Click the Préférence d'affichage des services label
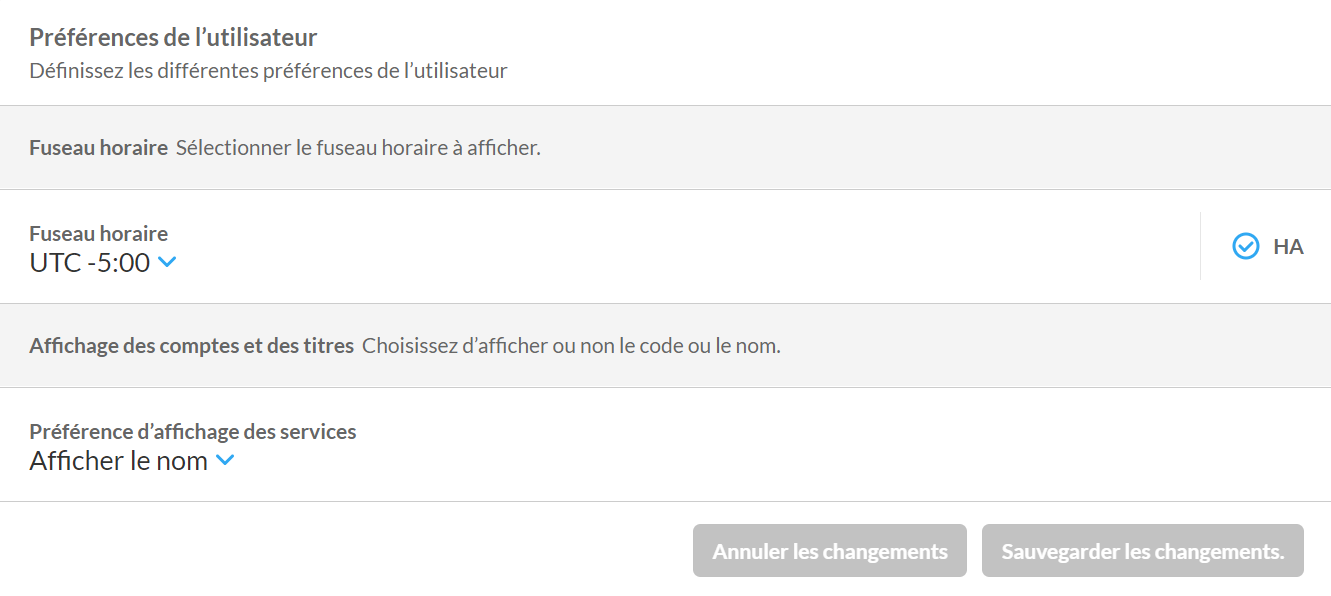Viewport: 1331px width, 596px height. [x=192, y=431]
